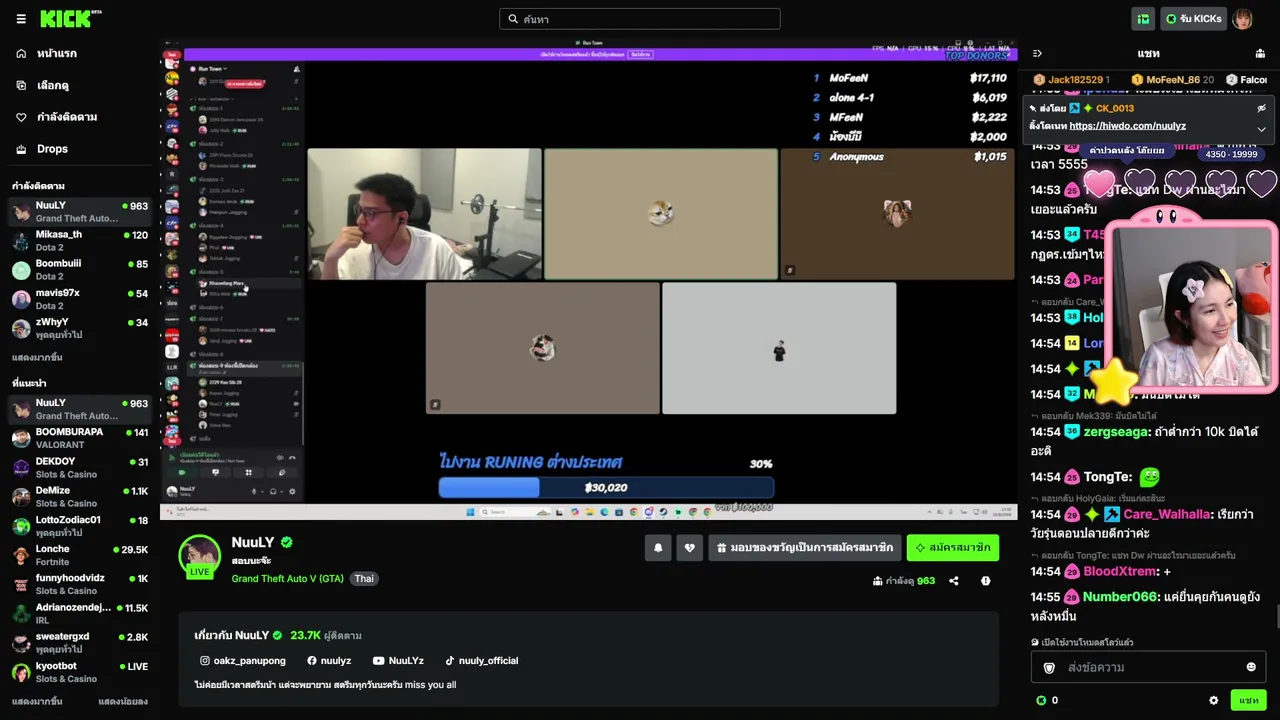This screenshot has width=1280, height=720.
Task: Hide the pinned chat message
Action: [1261, 108]
